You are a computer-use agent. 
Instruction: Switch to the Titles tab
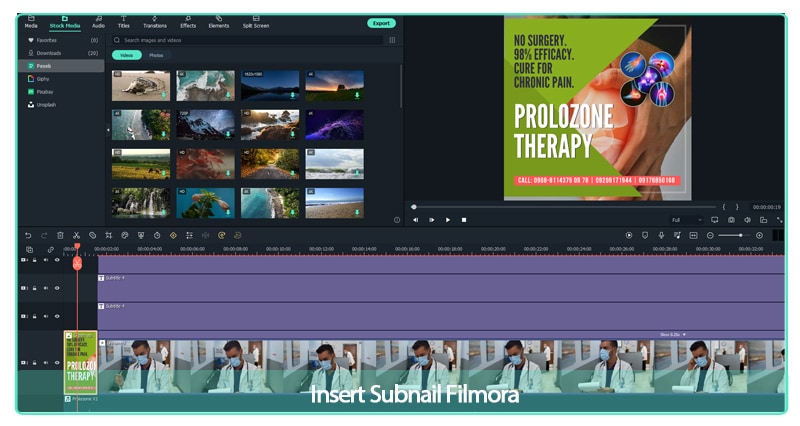click(x=123, y=21)
